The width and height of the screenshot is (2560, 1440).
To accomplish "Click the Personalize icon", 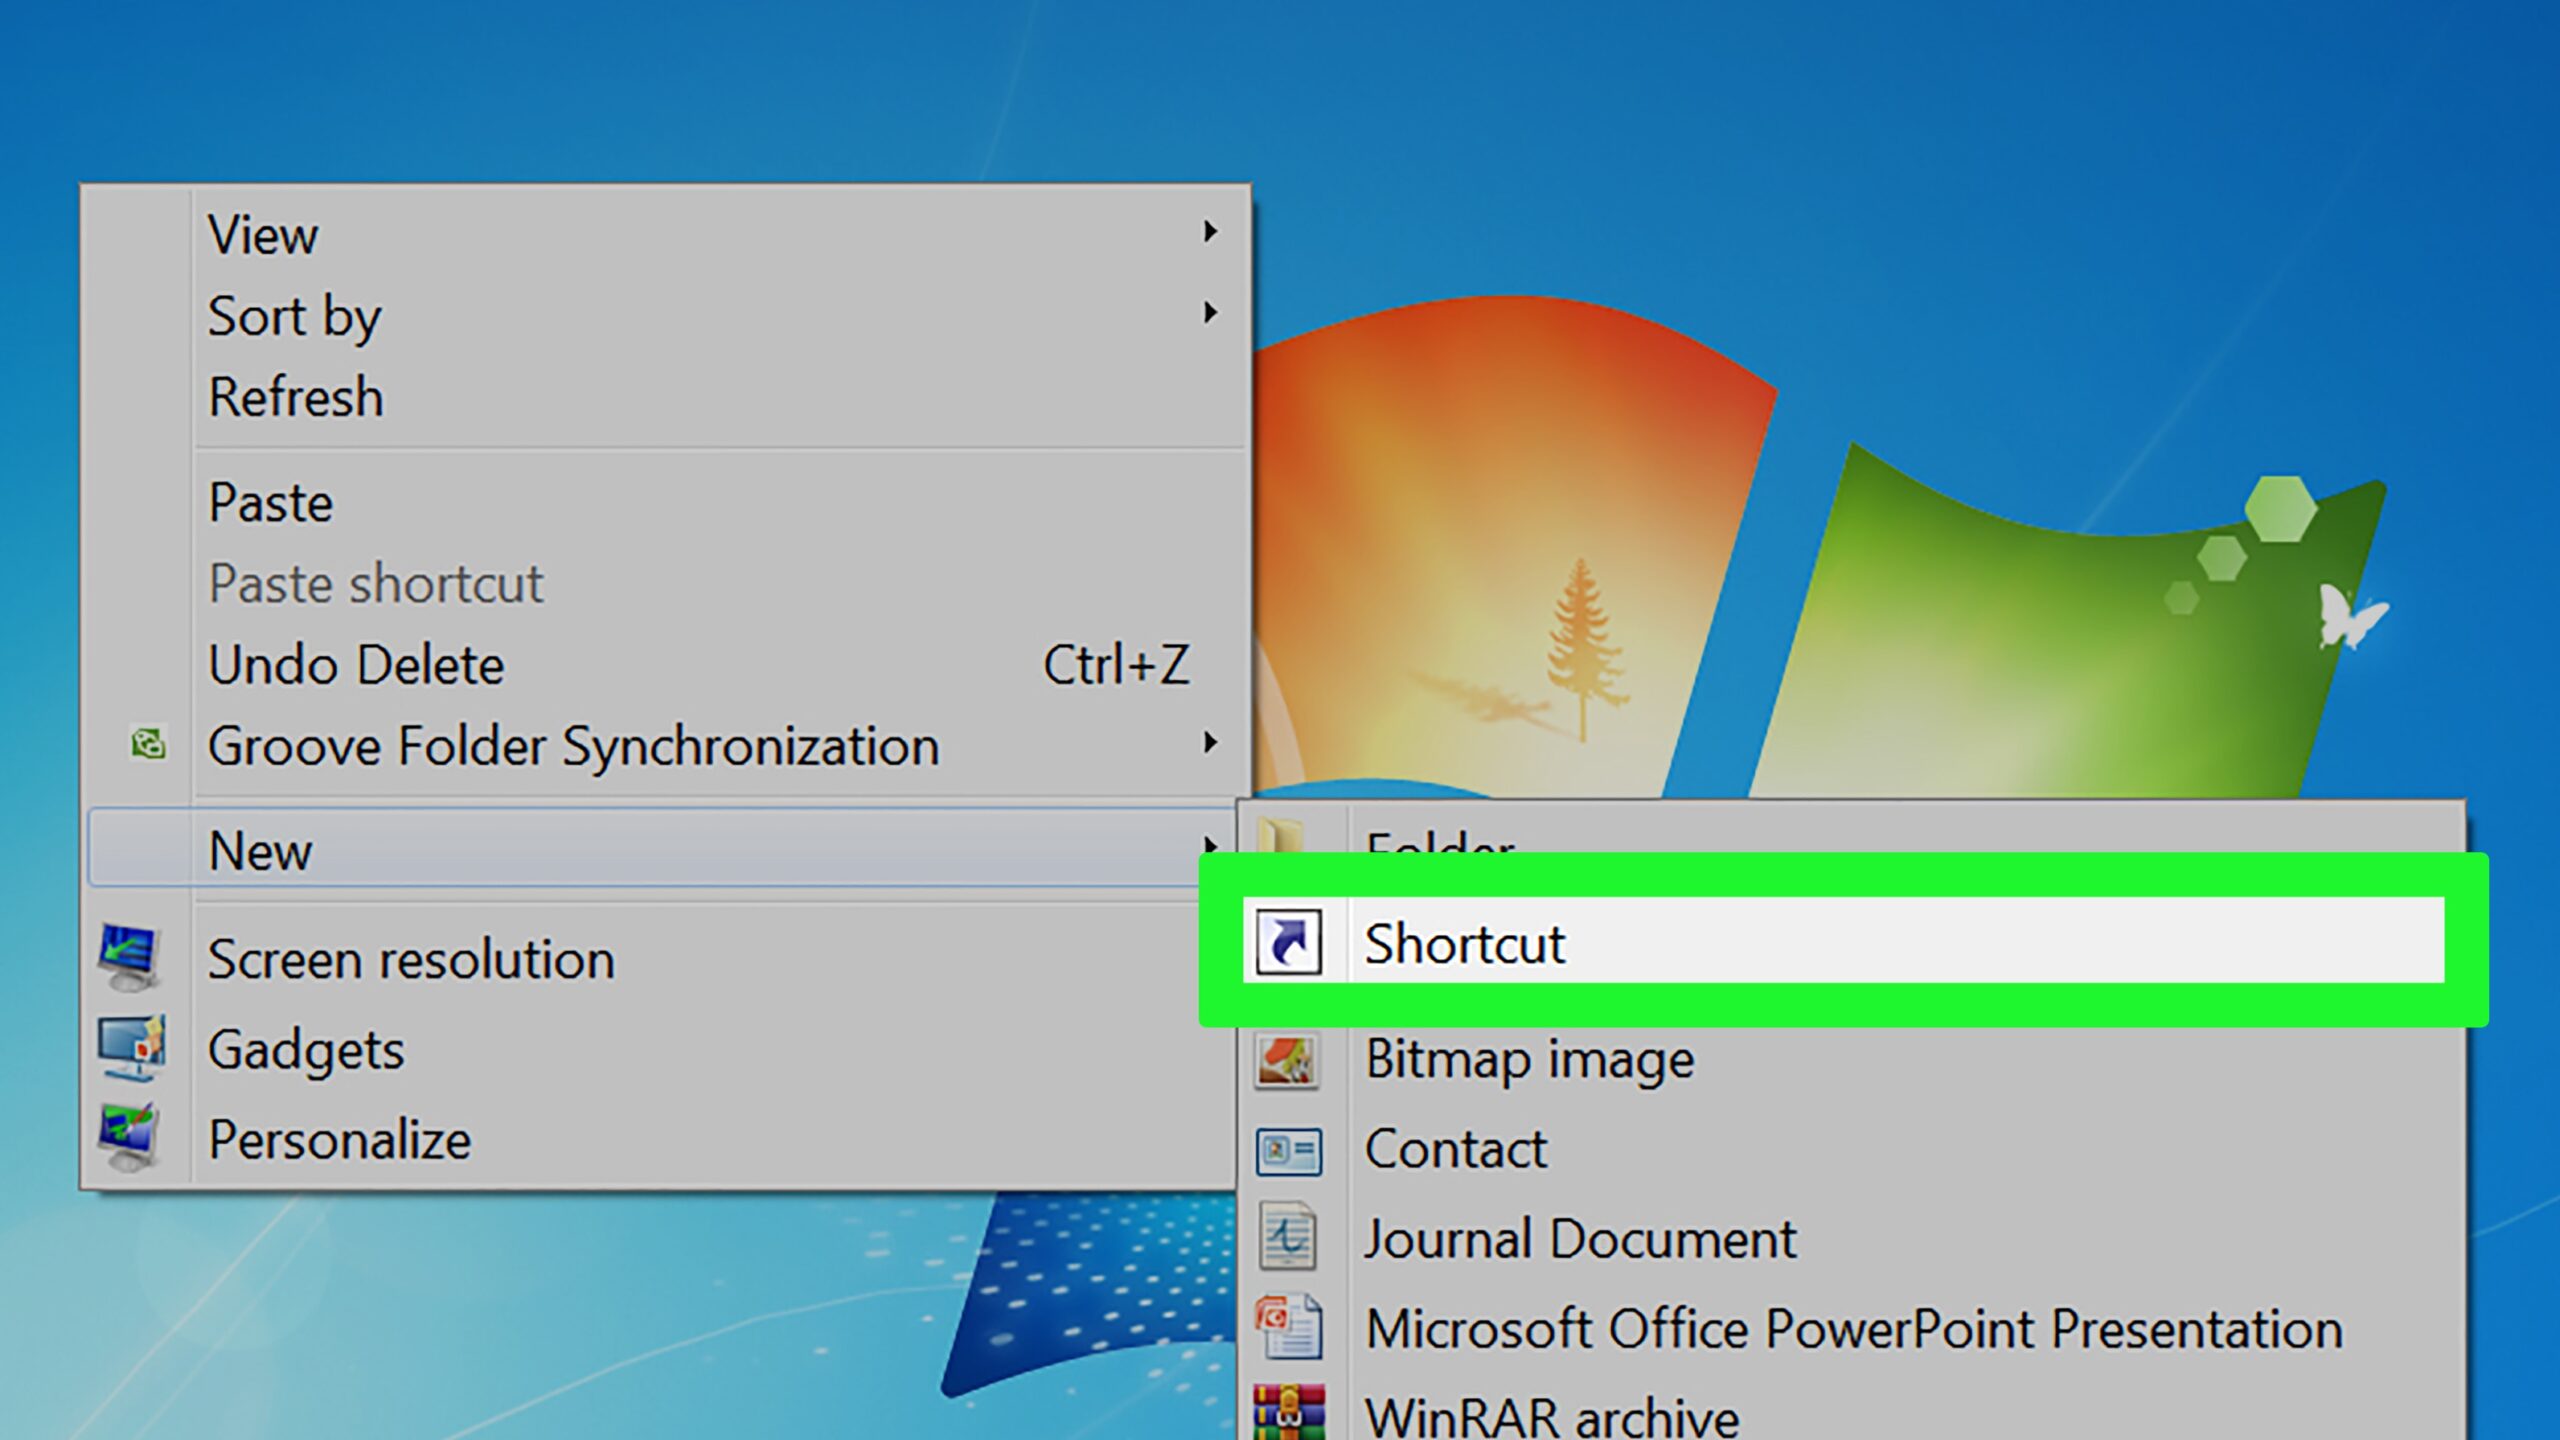I will [130, 1138].
